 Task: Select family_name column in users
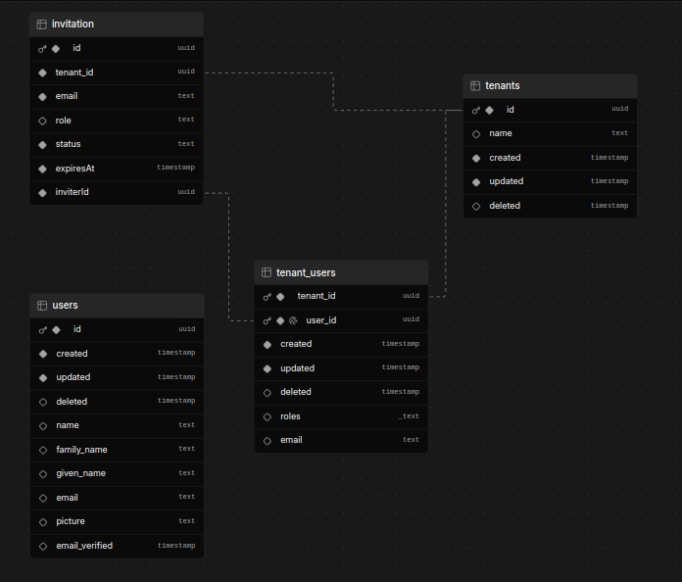tap(117, 450)
